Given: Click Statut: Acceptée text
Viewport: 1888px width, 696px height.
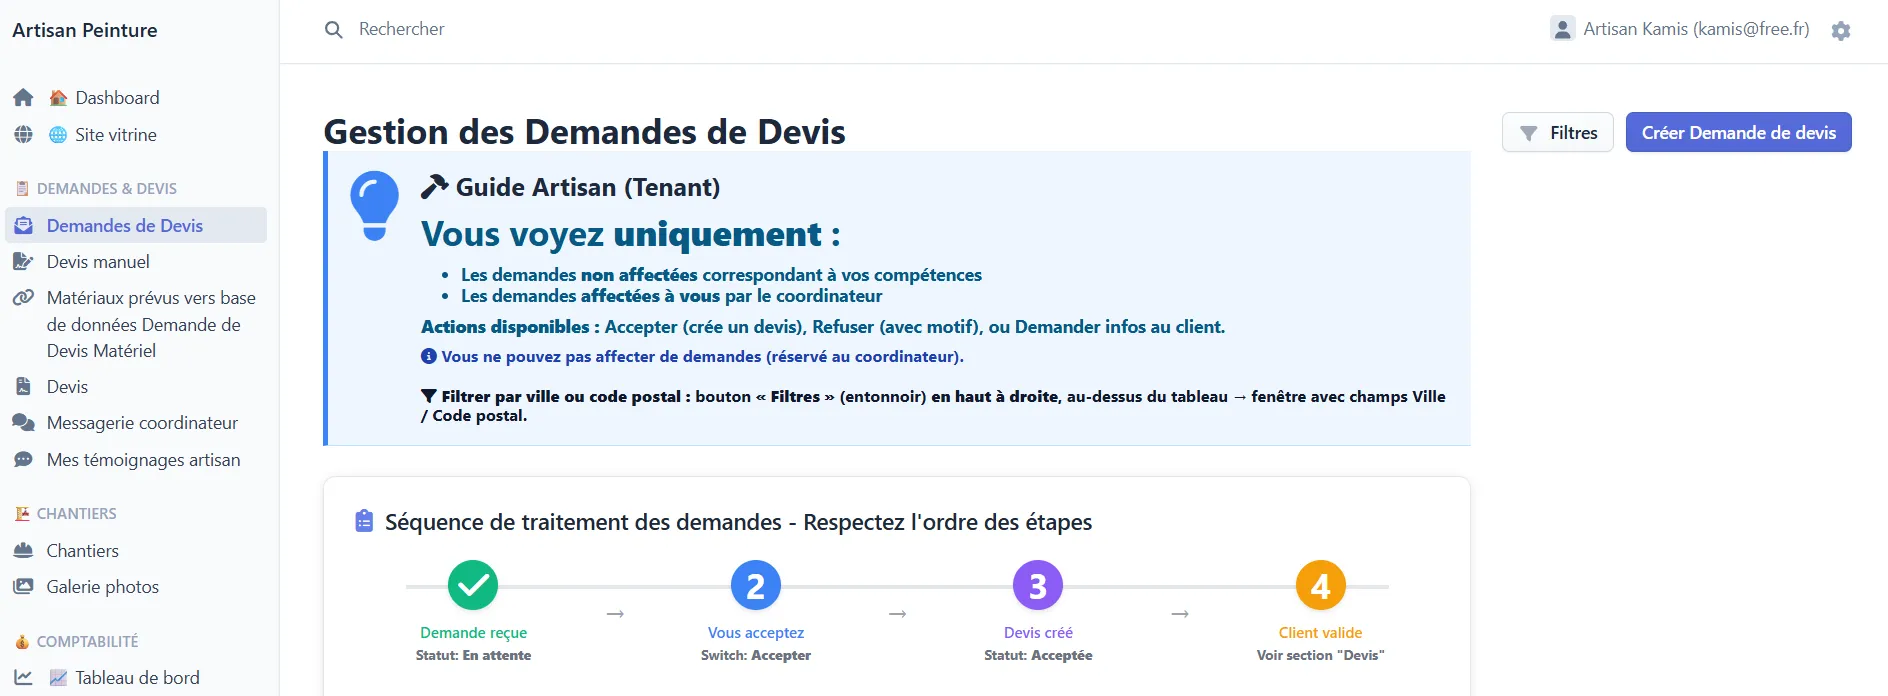Looking at the screenshot, I should point(1038,656).
